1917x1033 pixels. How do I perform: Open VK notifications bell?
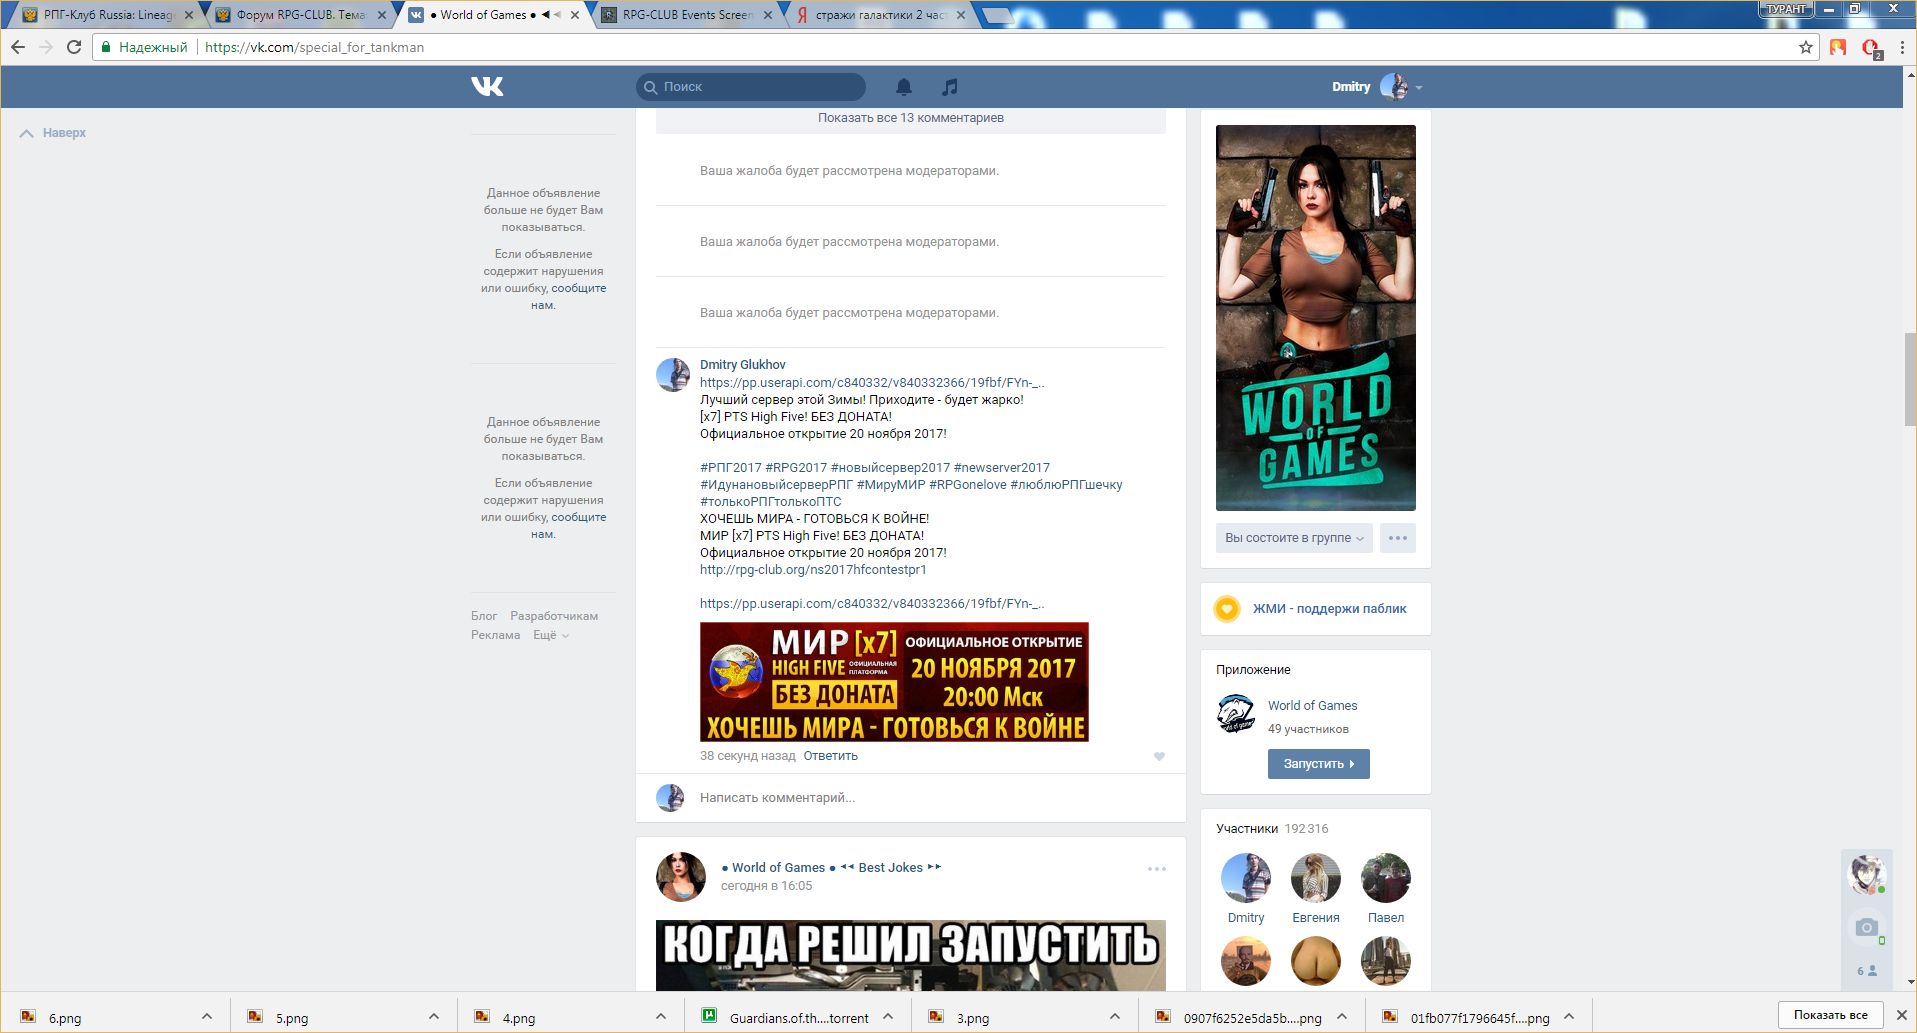pyautogui.click(x=904, y=87)
